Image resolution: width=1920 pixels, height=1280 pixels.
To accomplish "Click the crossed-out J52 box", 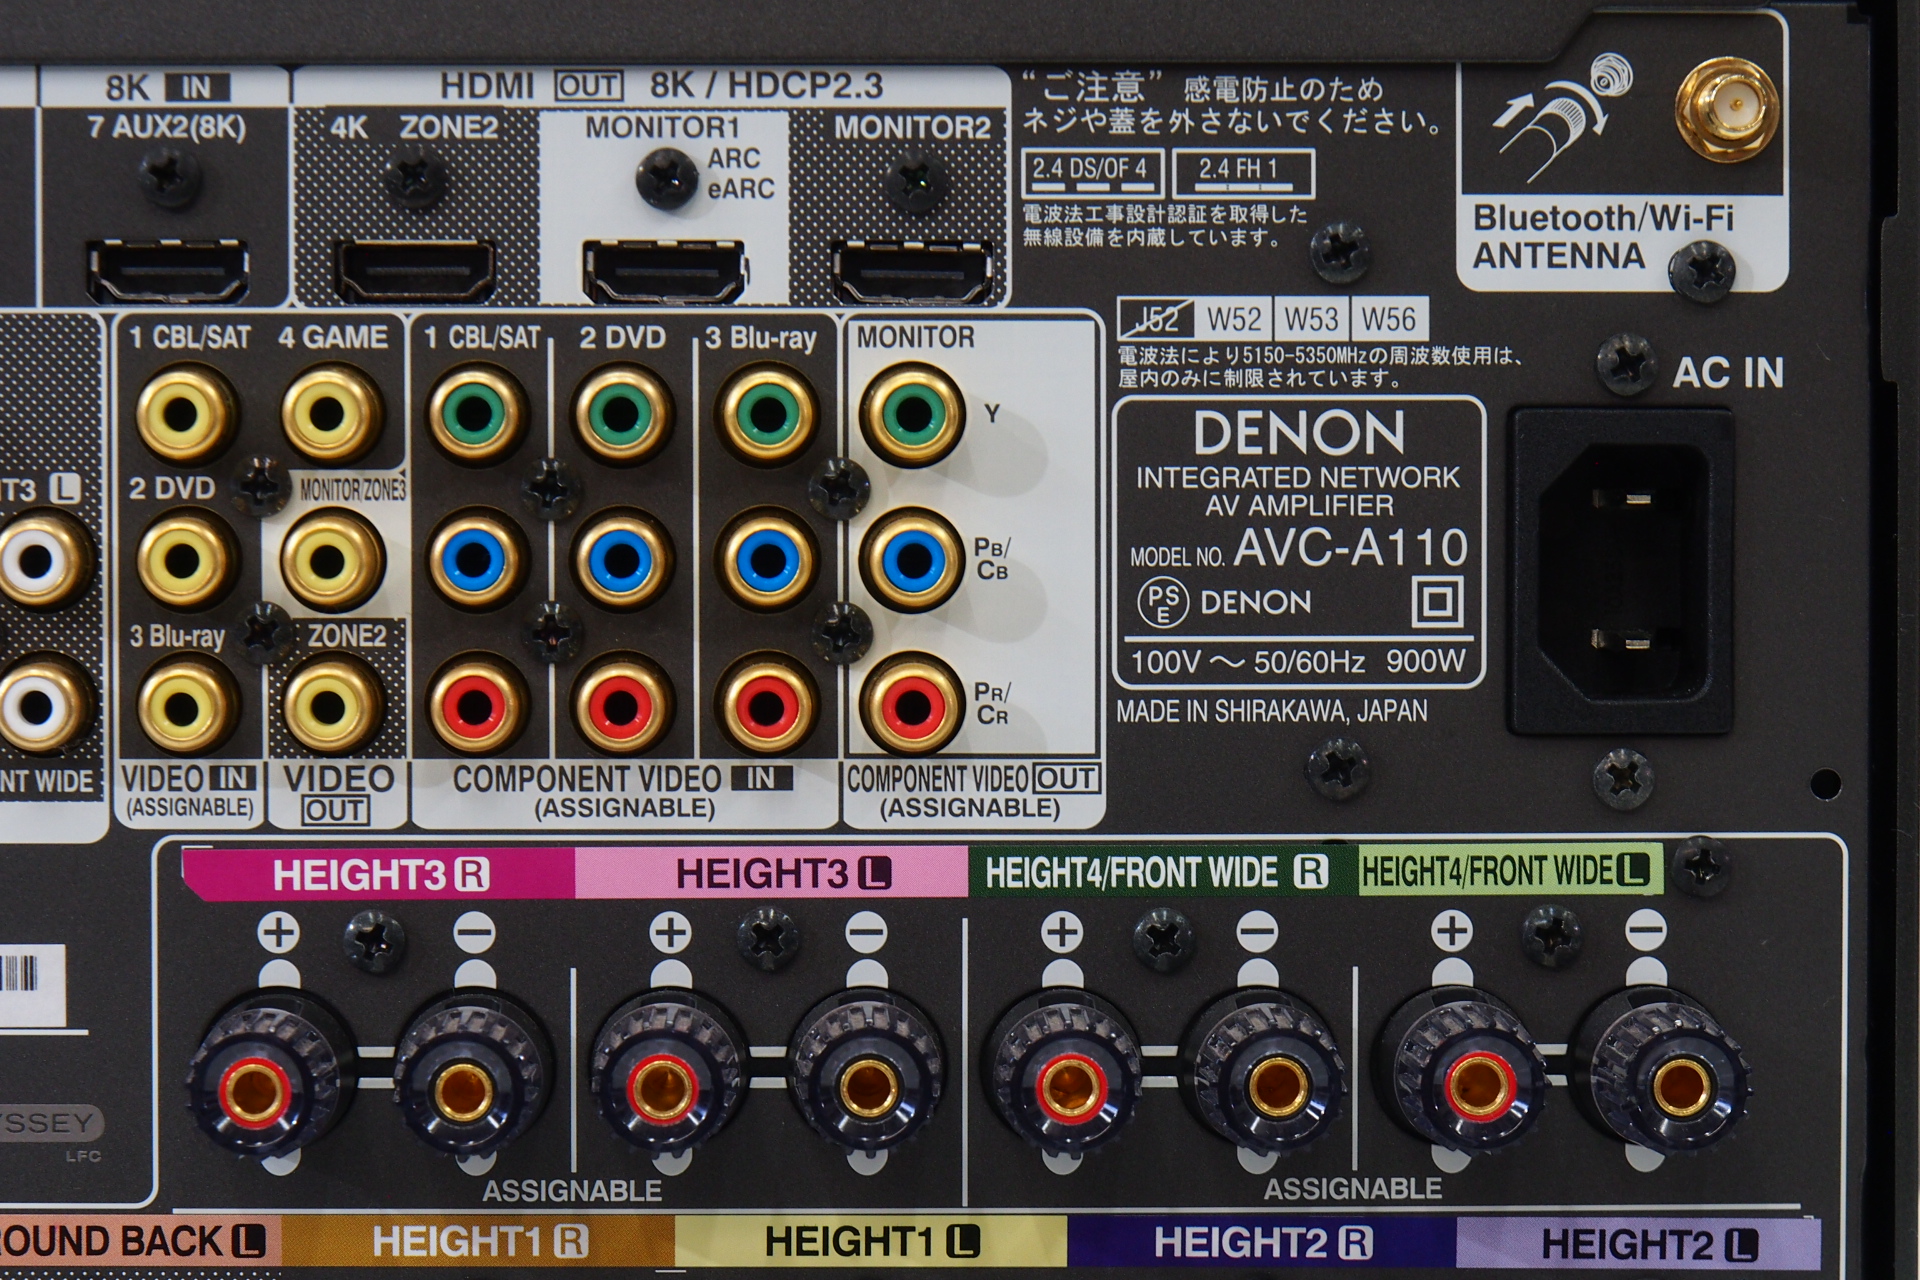I will (1156, 319).
